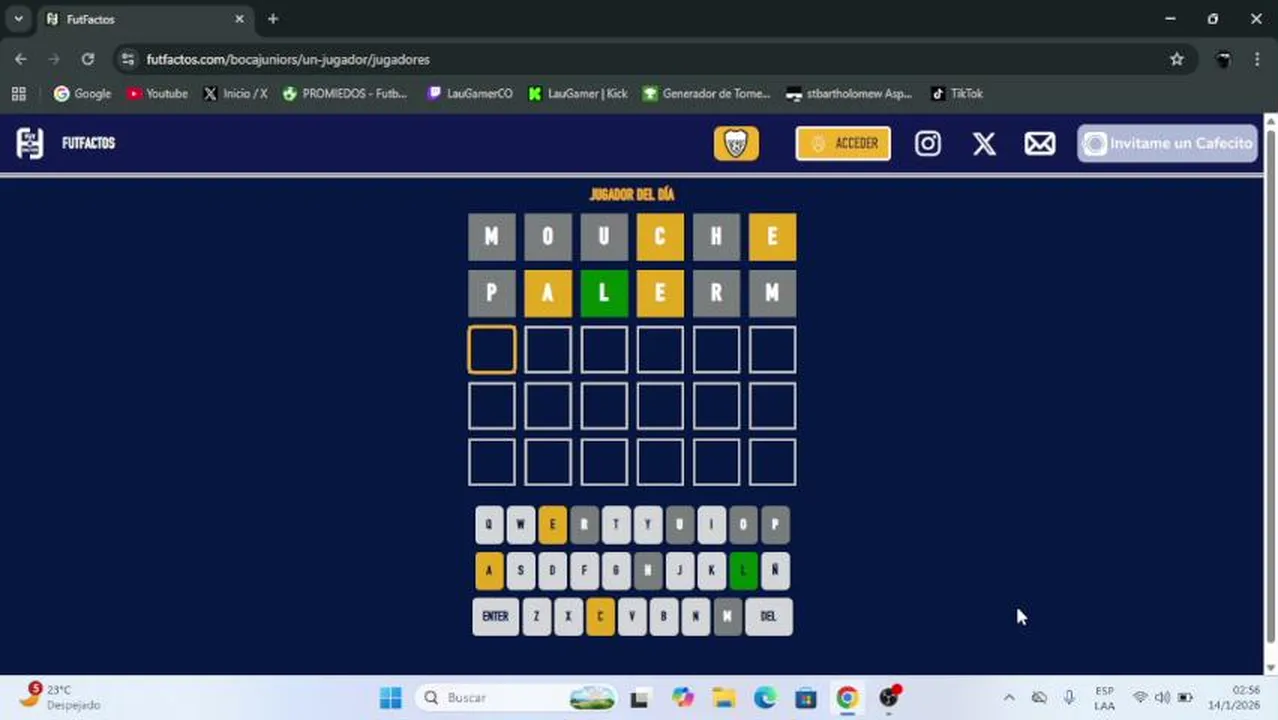The image size is (1278, 720).
Task: Tap the gray R key on the keyboard
Action: coord(584,524)
